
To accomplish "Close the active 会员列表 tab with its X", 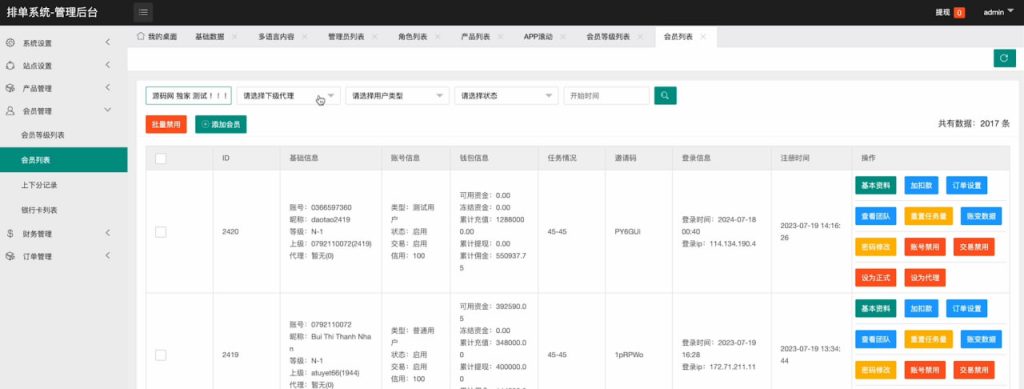I will point(703,37).
